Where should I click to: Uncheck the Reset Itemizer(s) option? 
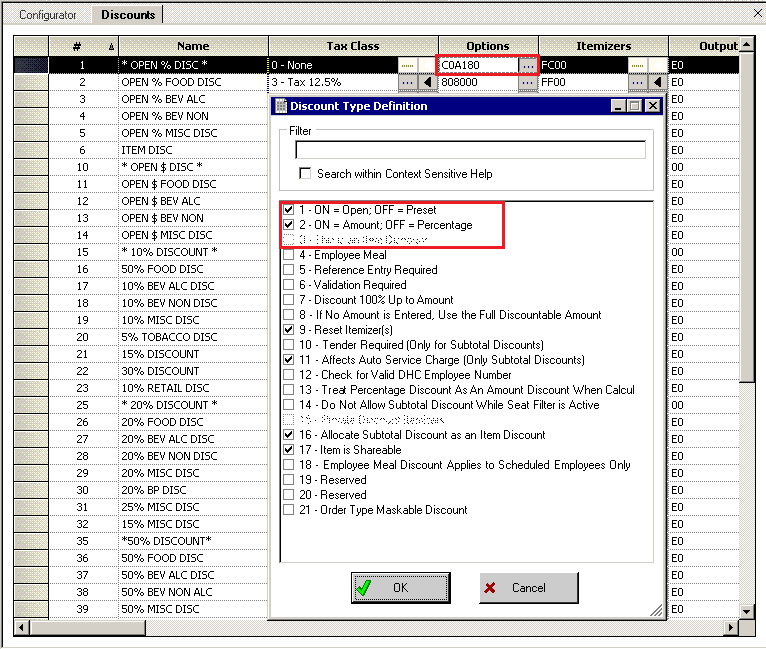(289, 330)
